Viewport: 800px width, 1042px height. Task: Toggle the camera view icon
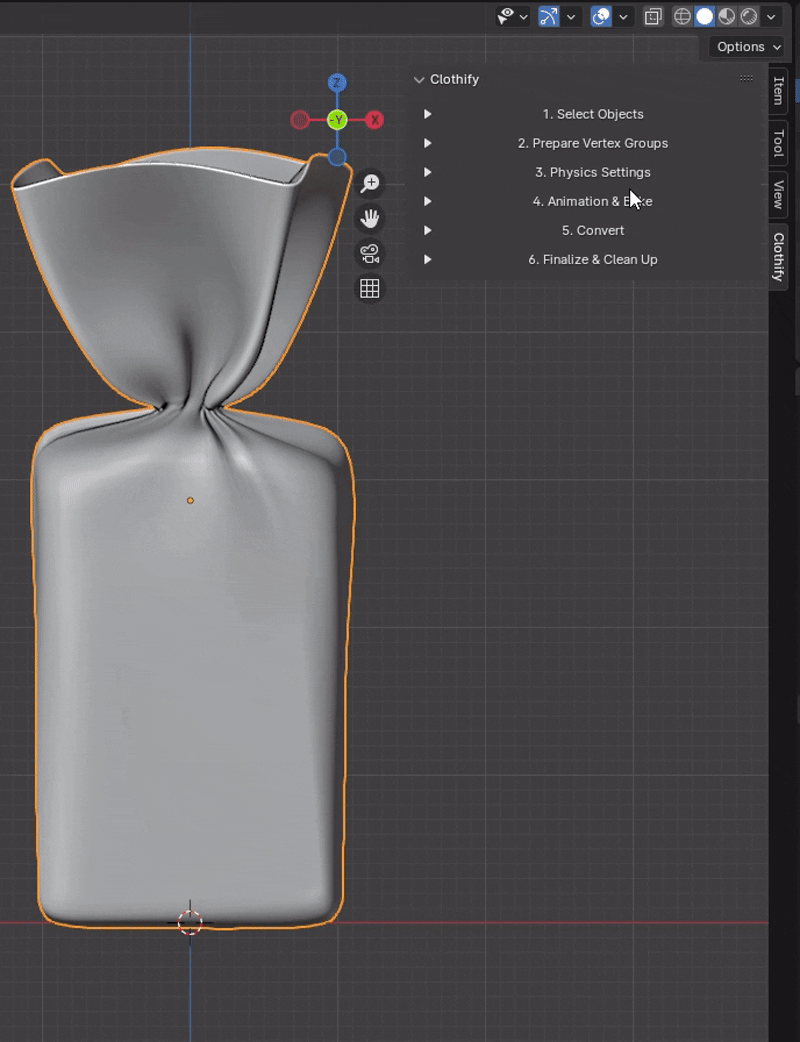tap(370, 254)
